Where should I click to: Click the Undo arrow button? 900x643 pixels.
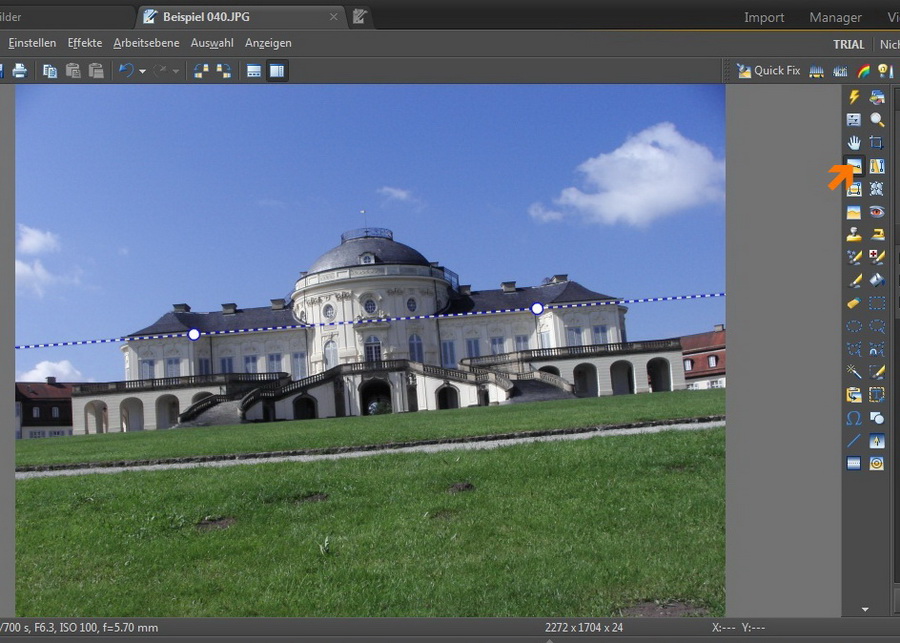[125, 71]
